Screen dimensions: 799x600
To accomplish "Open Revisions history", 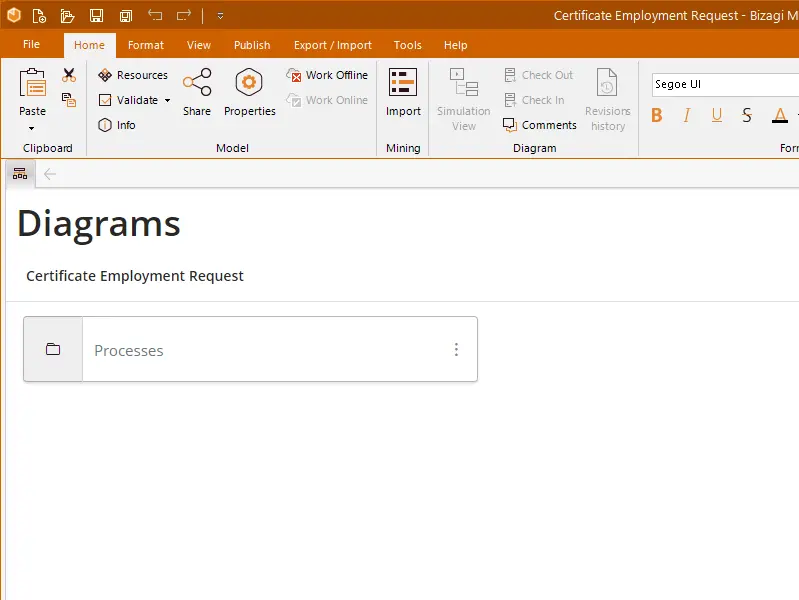I will (x=607, y=100).
